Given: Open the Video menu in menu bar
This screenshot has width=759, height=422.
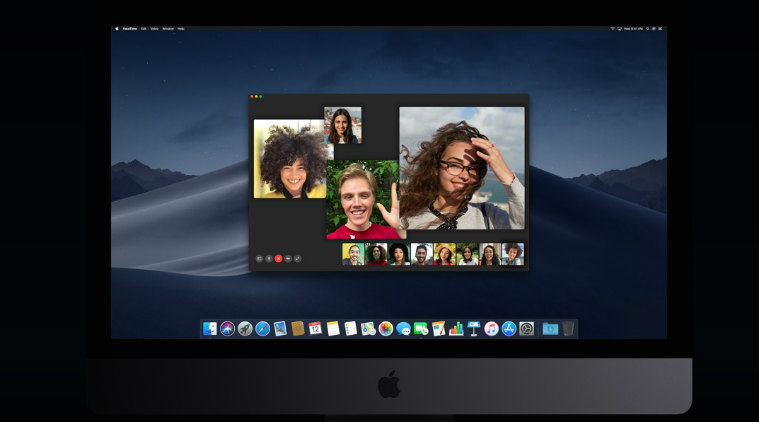Looking at the screenshot, I should pyautogui.click(x=156, y=28).
